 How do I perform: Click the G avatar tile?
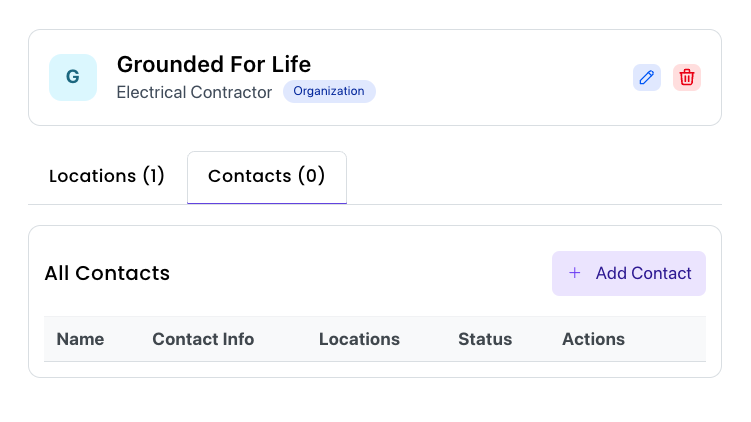[73, 77]
